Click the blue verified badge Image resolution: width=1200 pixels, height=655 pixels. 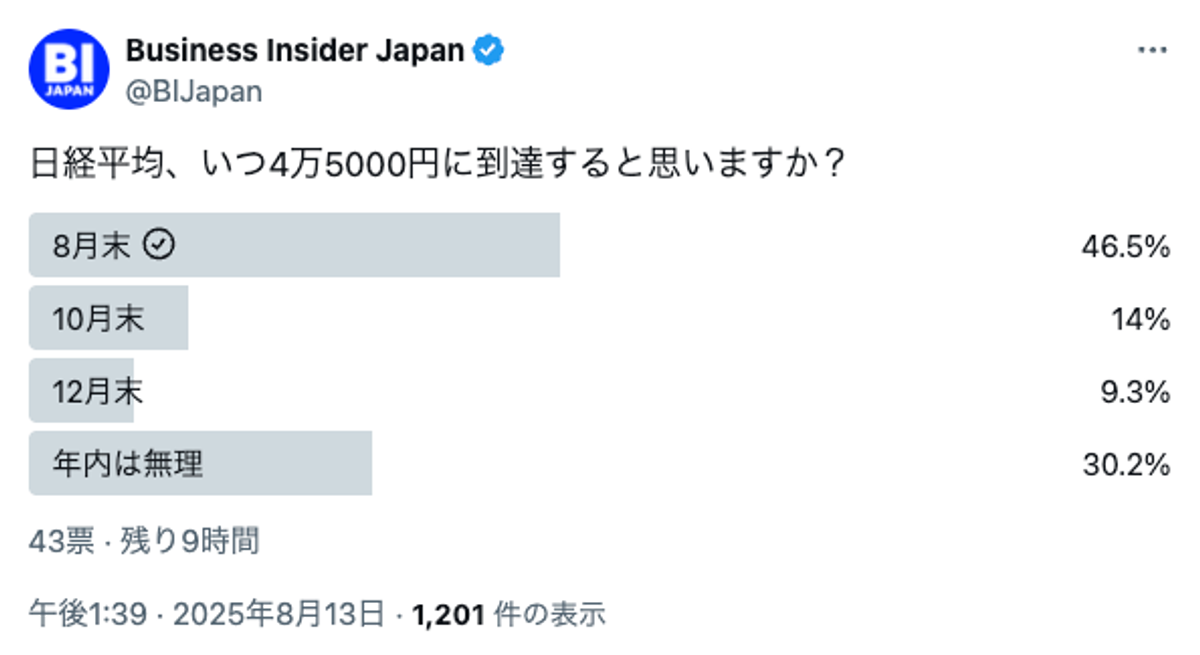[x=488, y=50]
